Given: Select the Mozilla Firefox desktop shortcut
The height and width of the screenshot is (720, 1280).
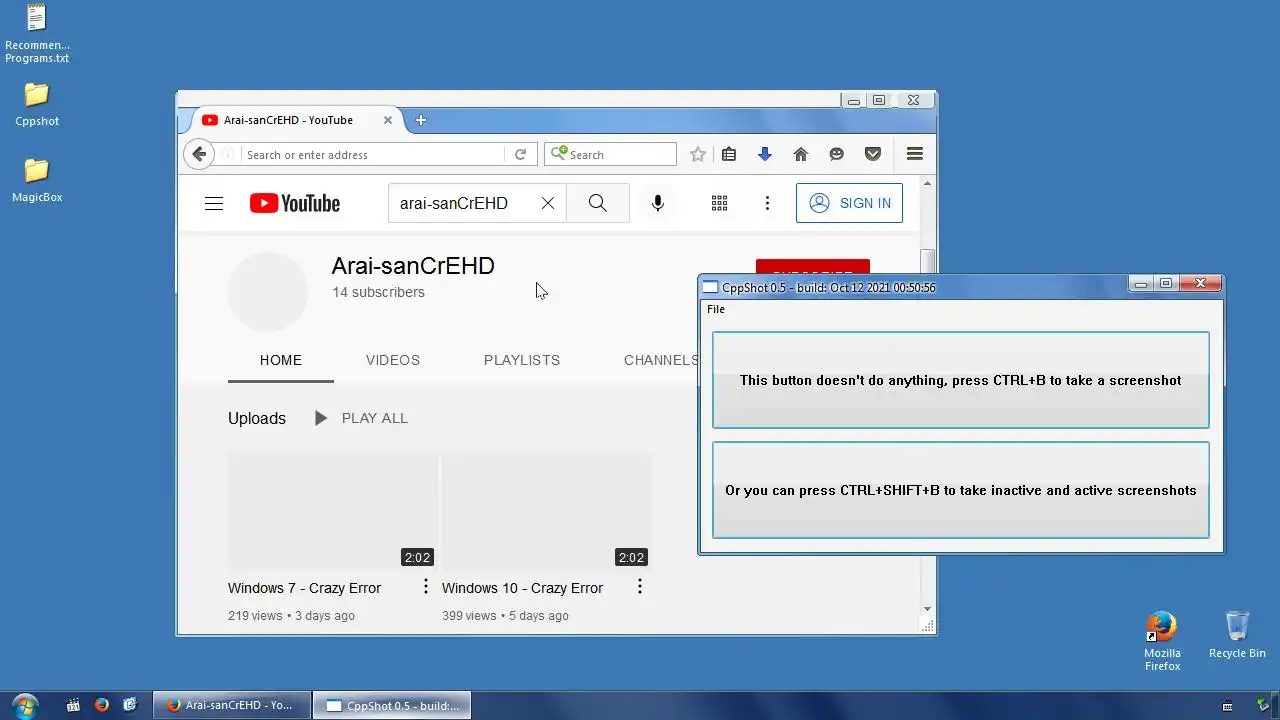Looking at the screenshot, I should point(1162,641).
